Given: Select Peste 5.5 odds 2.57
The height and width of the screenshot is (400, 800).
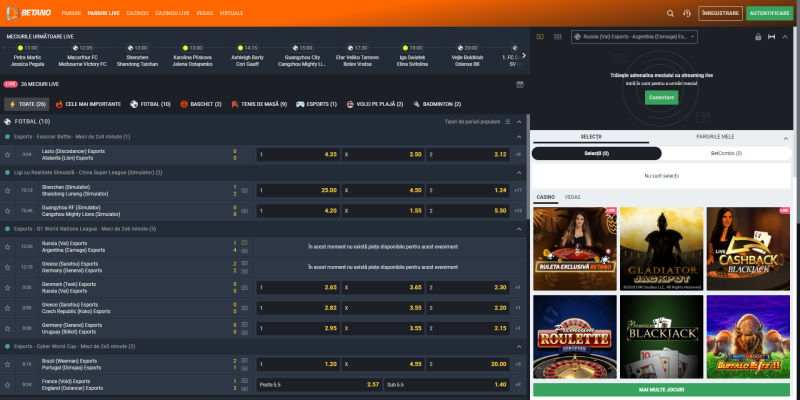Looking at the screenshot, I should coord(319,385).
